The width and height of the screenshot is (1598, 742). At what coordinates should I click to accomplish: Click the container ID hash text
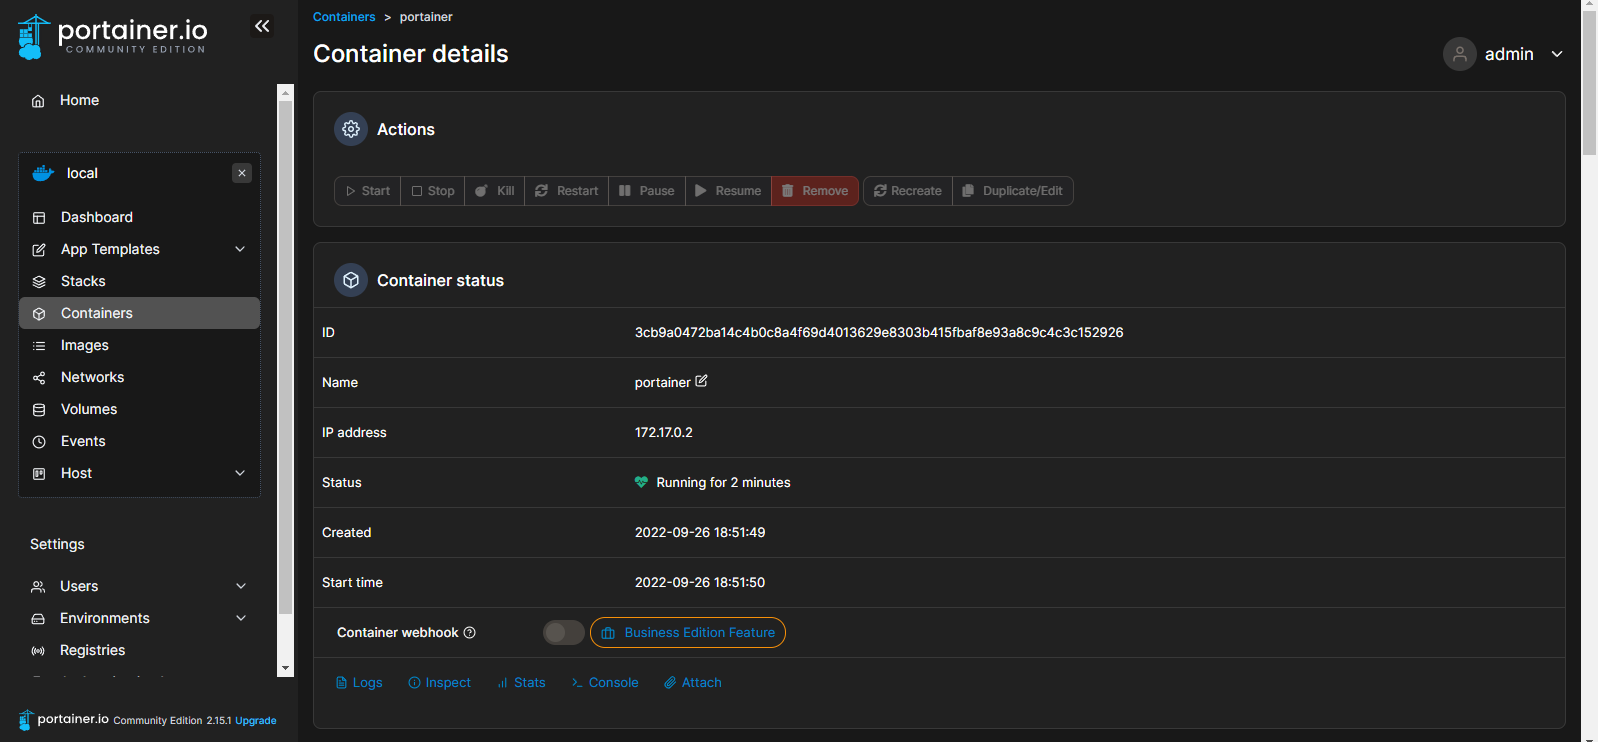point(879,332)
